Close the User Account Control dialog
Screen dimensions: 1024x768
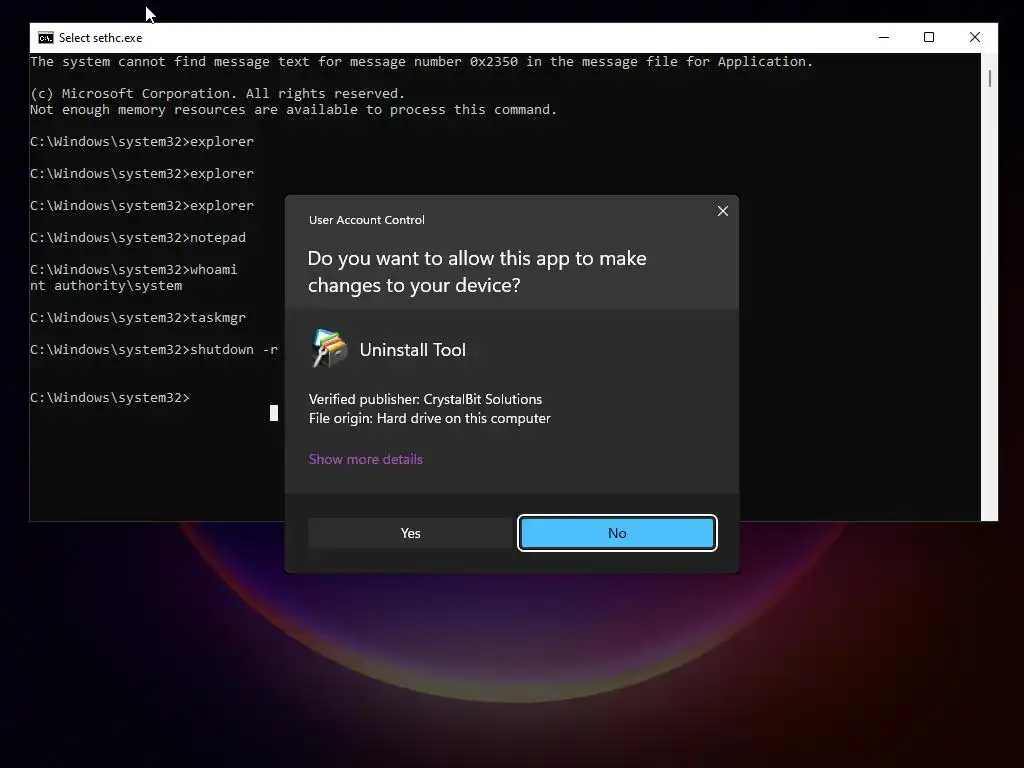722,211
